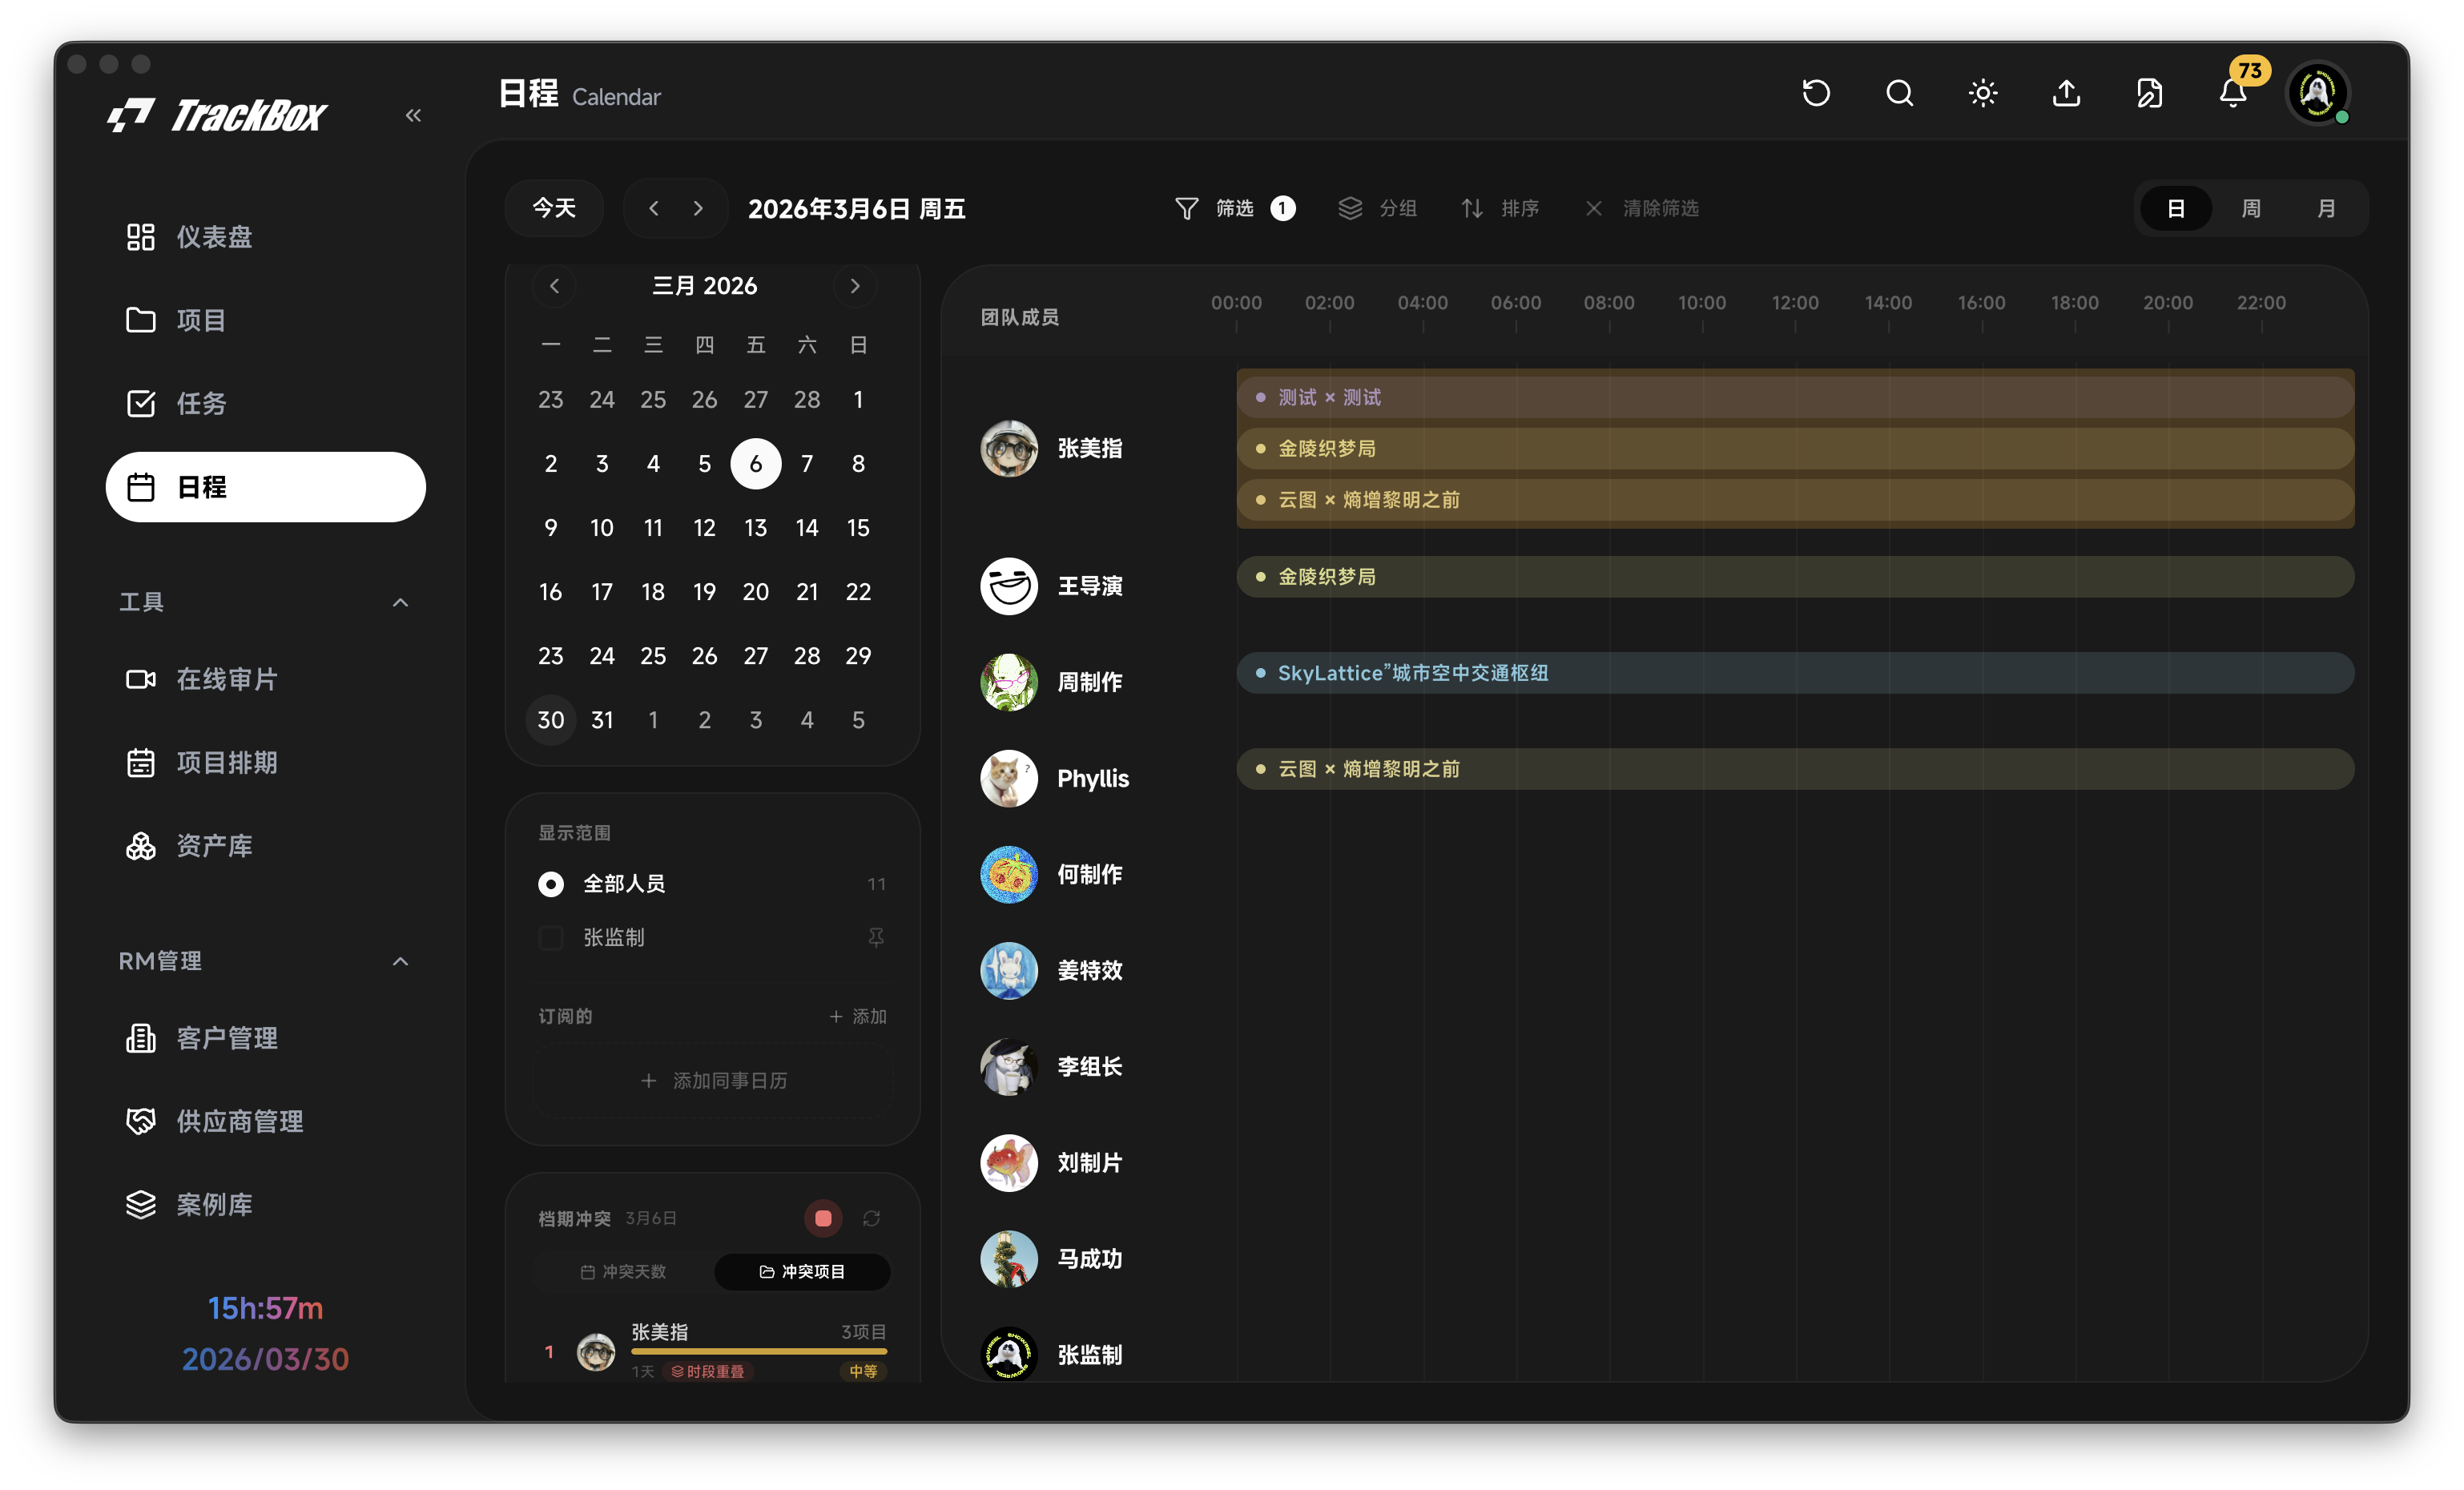Refresh the 档期冲突 conflict panel
The width and height of the screenshot is (2464, 1490).
point(872,1218)
